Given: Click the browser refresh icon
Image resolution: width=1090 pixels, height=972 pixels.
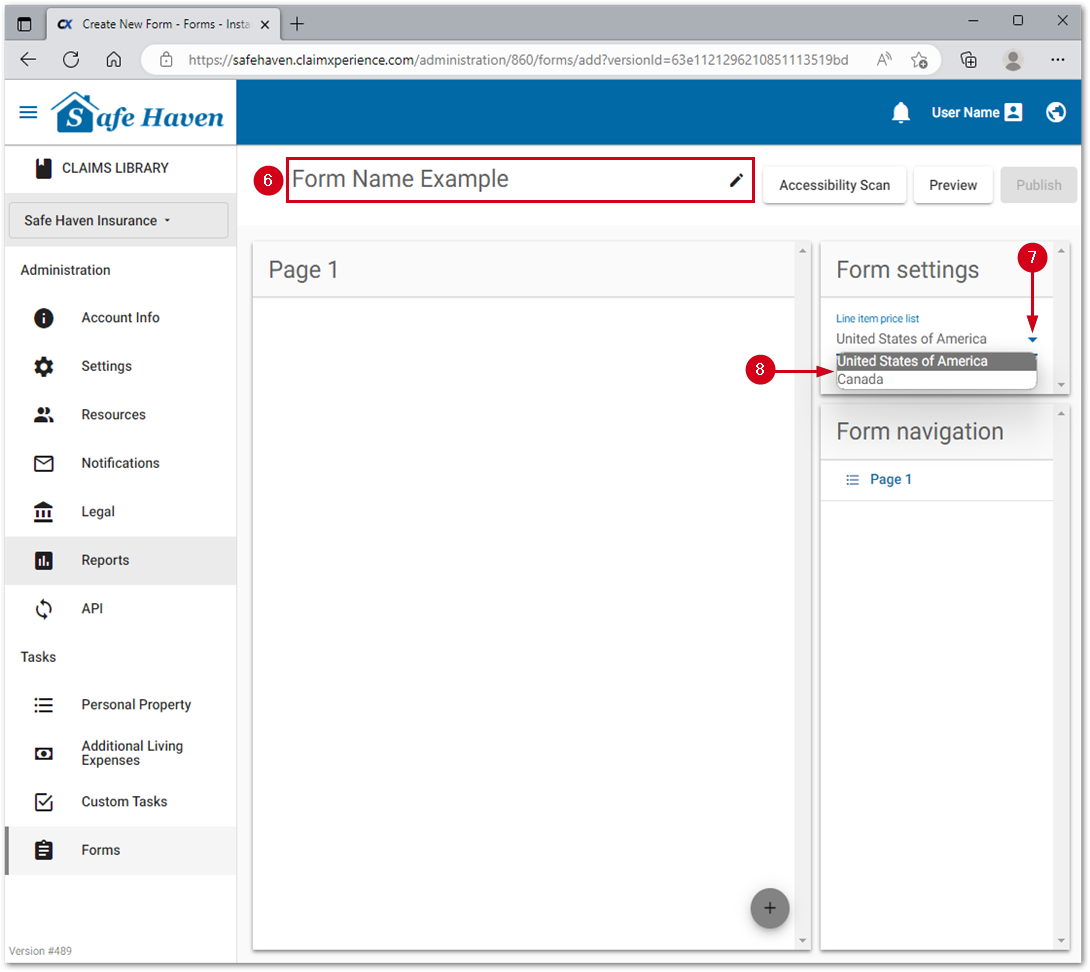Looking at the screenshot, I should click(x=71, y=59).
